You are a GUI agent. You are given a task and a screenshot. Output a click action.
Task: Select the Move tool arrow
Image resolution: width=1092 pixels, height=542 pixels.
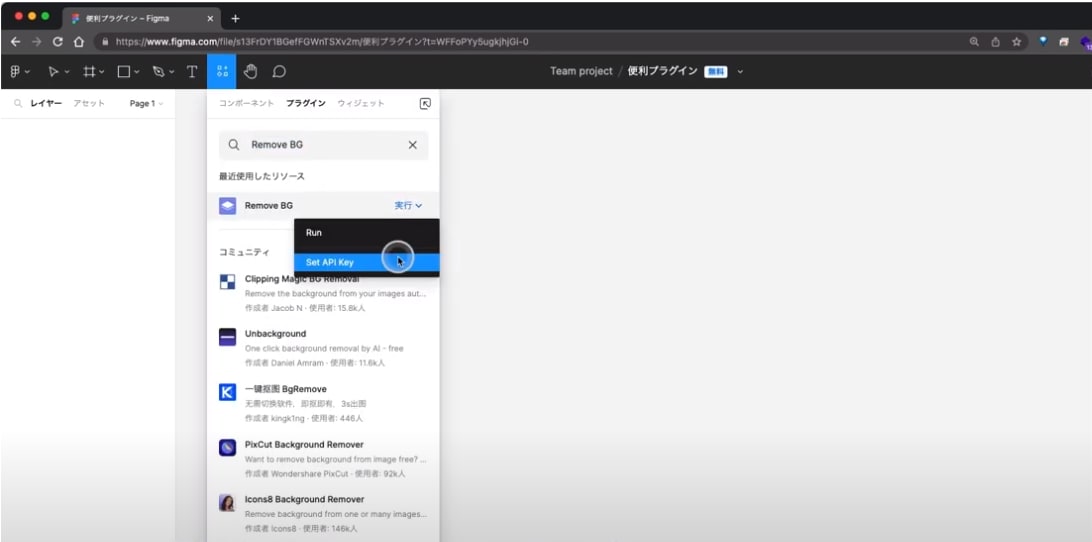[54, 72]
